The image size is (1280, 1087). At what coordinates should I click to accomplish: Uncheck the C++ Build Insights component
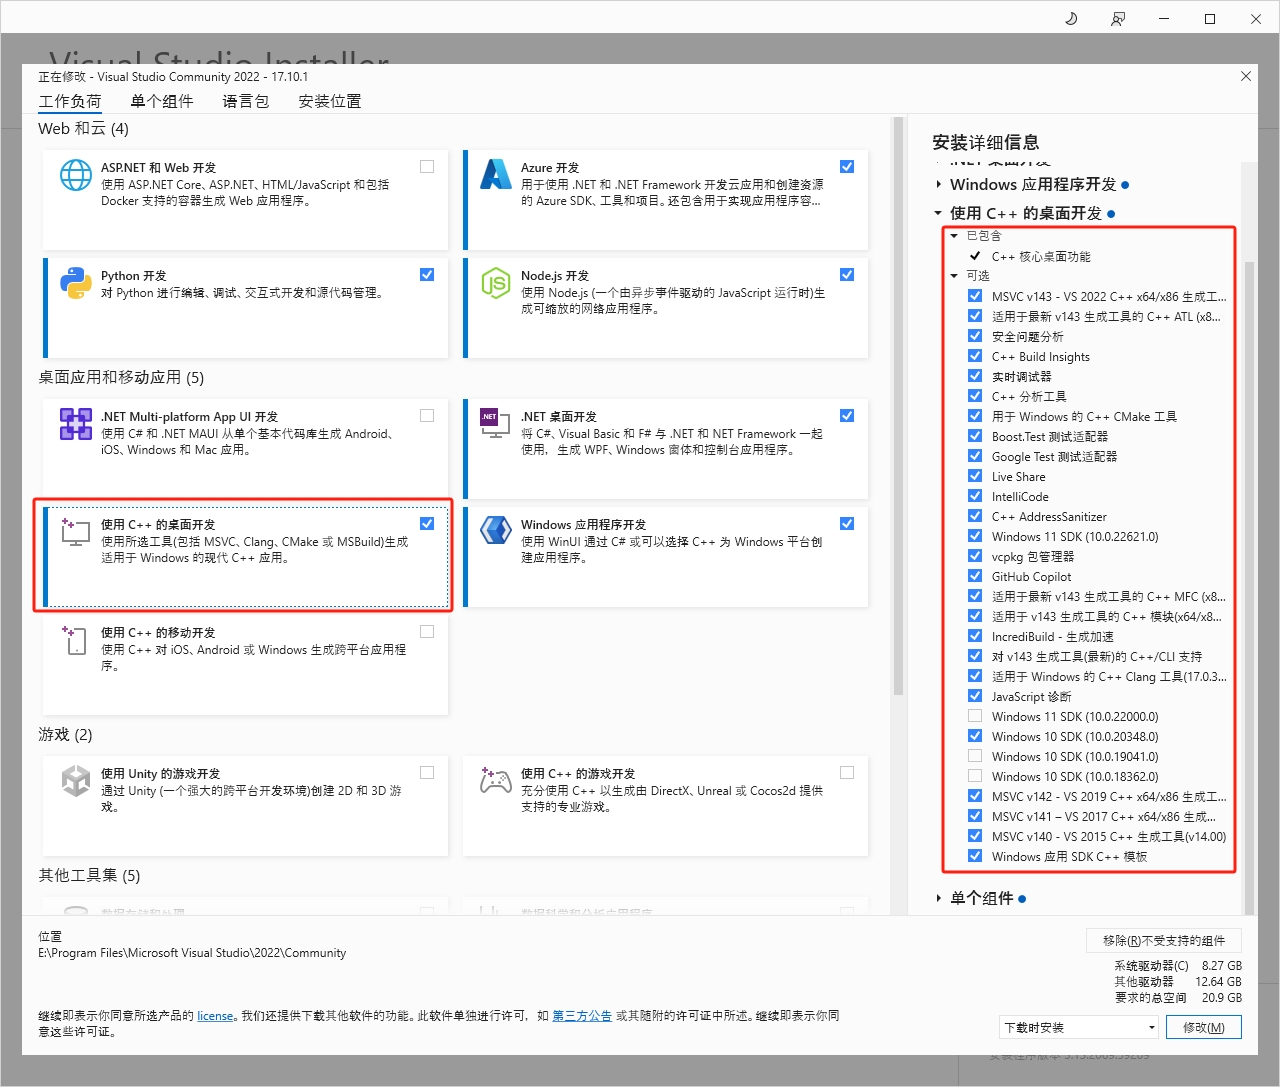[x=975, y=356]
